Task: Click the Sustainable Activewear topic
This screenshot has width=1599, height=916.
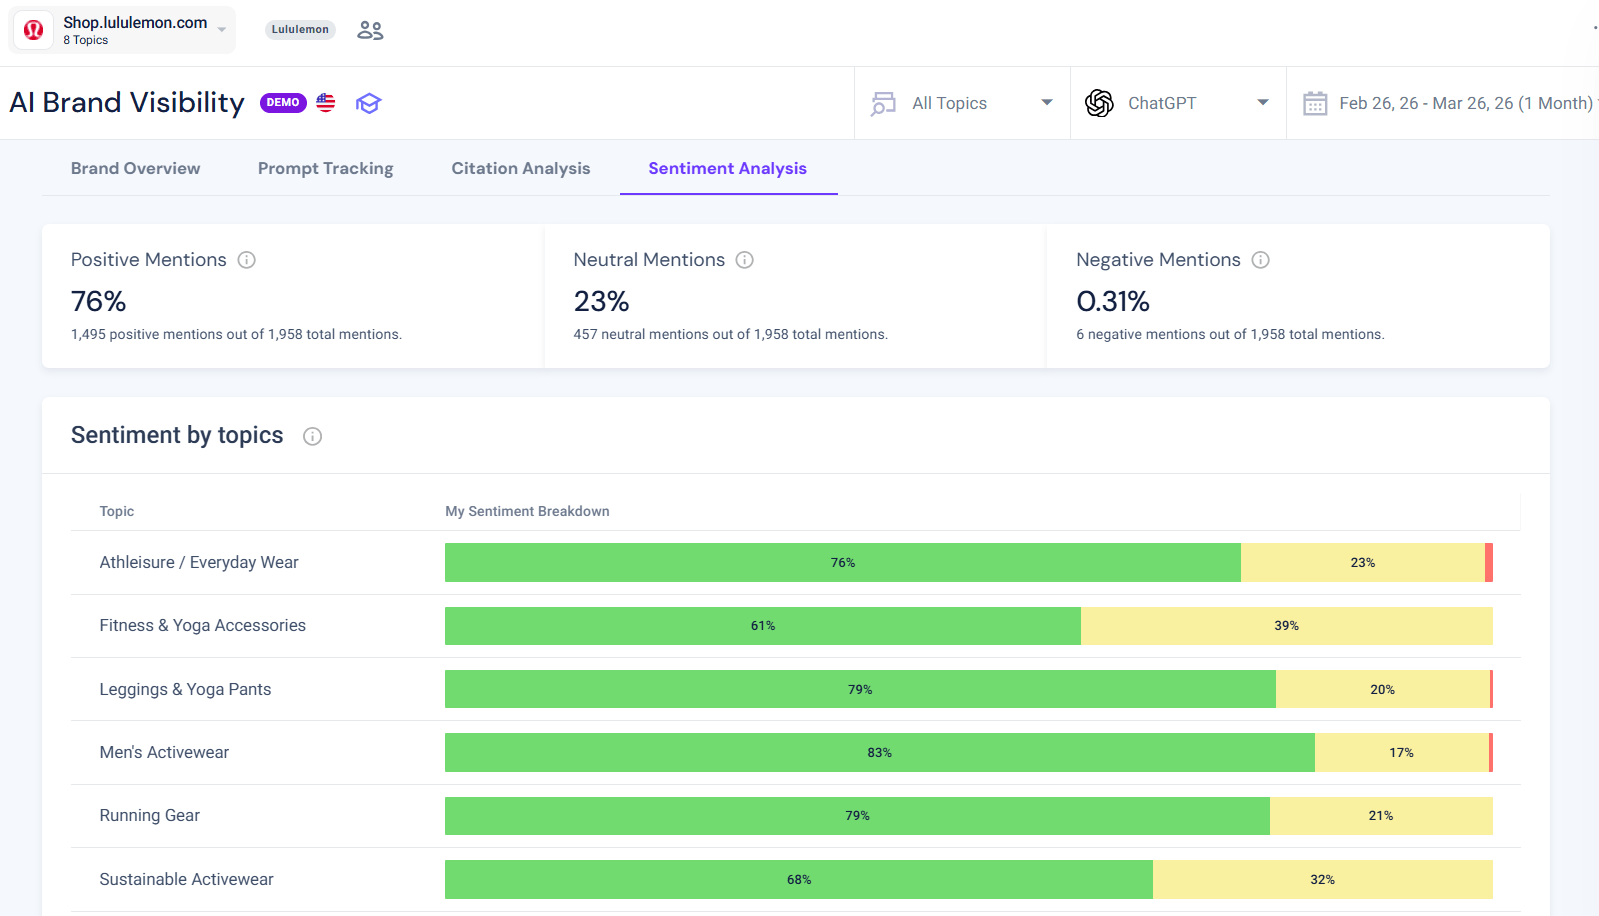Action: point(187,879)
